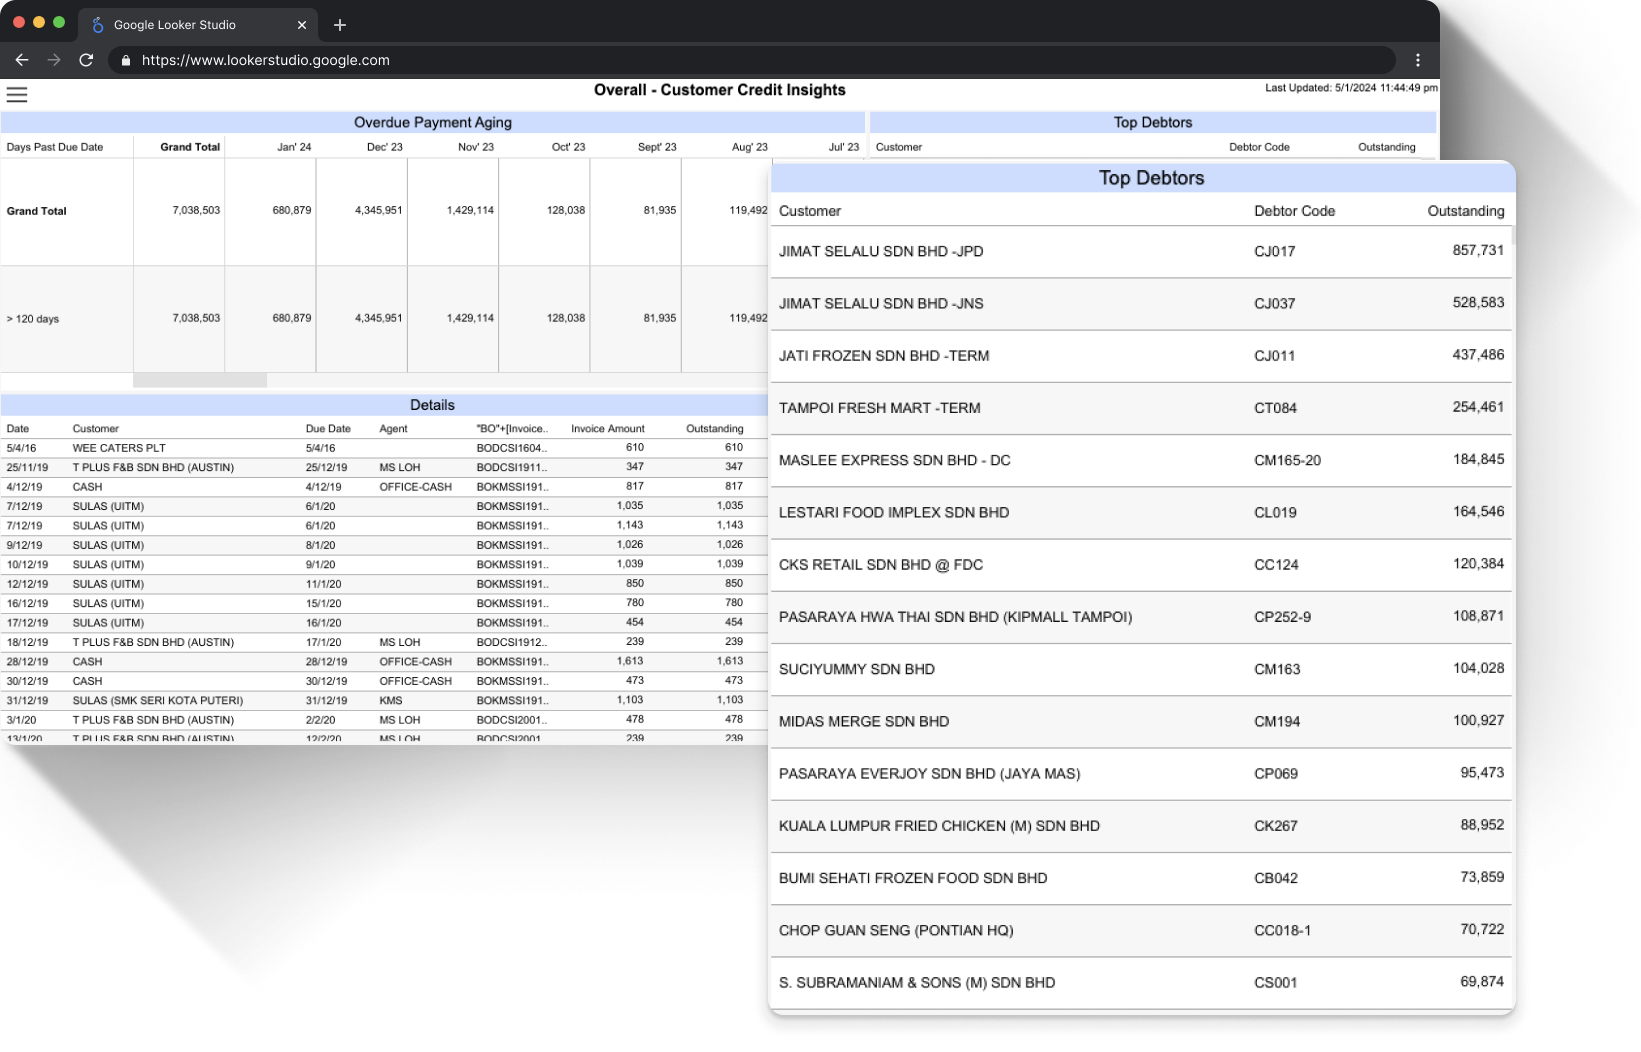Click the horizontal scrollbar under aging table
Screen dimensions: 1641x1052
(x=200, y=380)
